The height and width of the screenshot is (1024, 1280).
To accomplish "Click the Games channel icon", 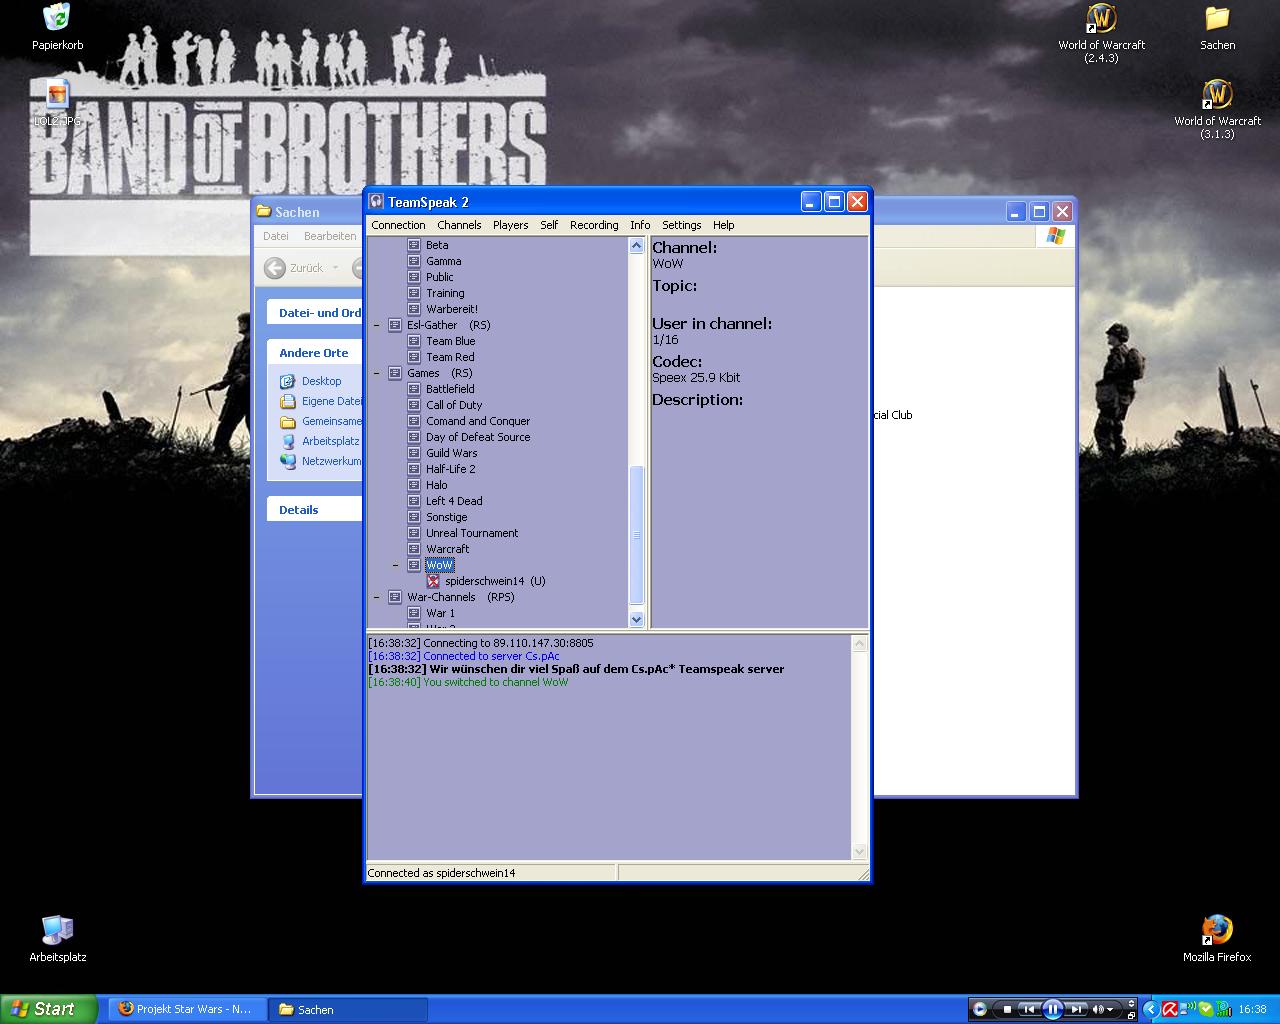I will (x=395, y=373).
